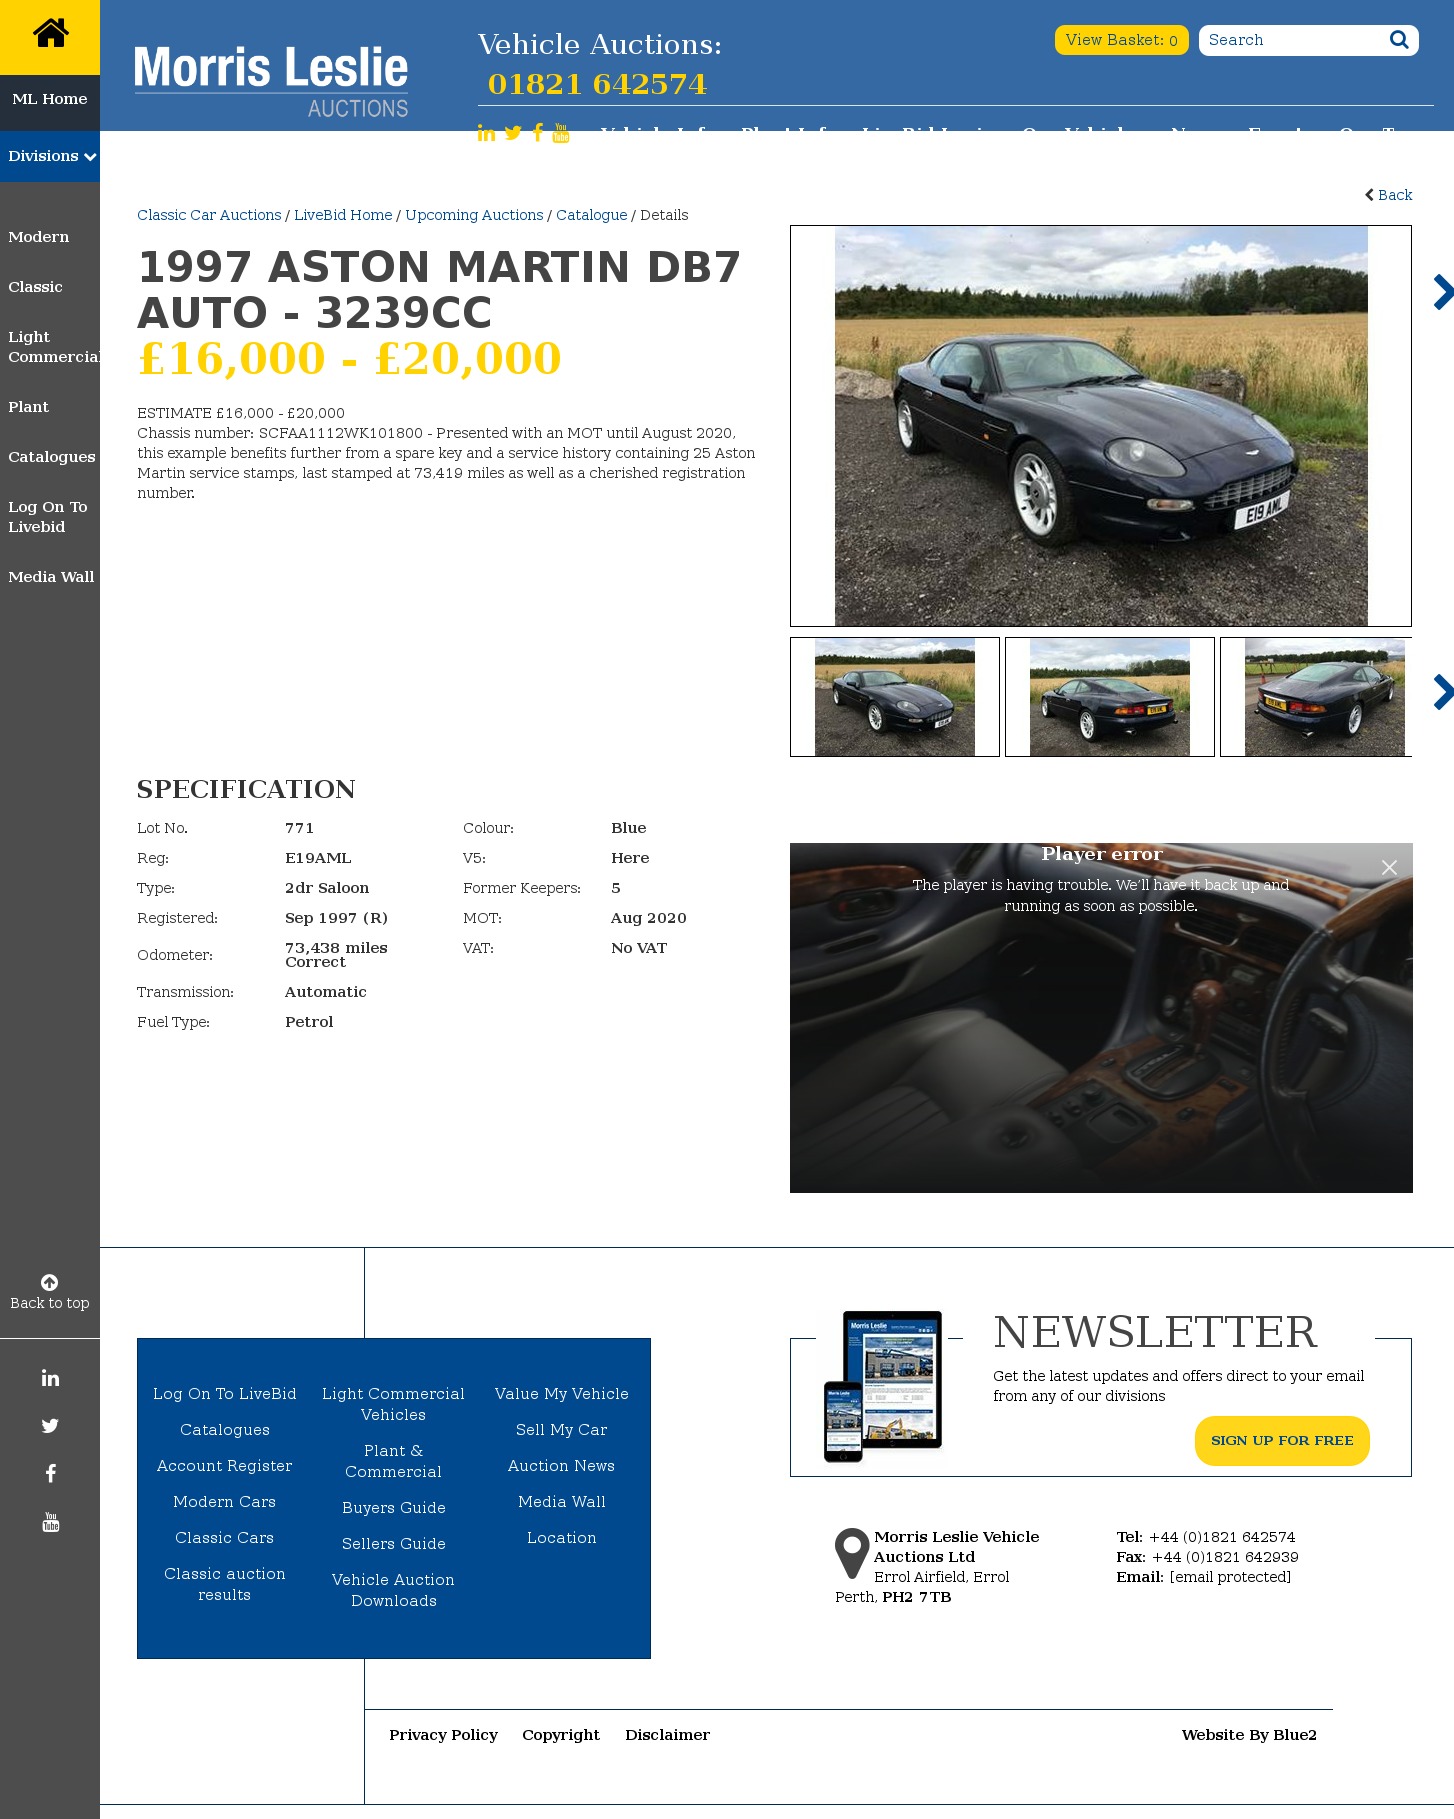Screen dimensions: 1454x1819
Task: Open the YouTube icon in the header
Action: tap(561, 133)
